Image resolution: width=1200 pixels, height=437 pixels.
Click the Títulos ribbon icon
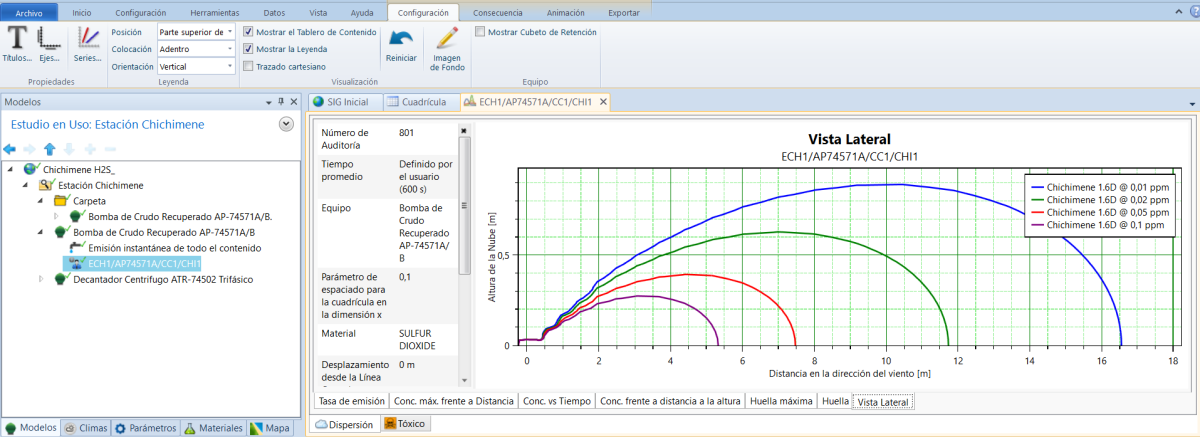18,42
